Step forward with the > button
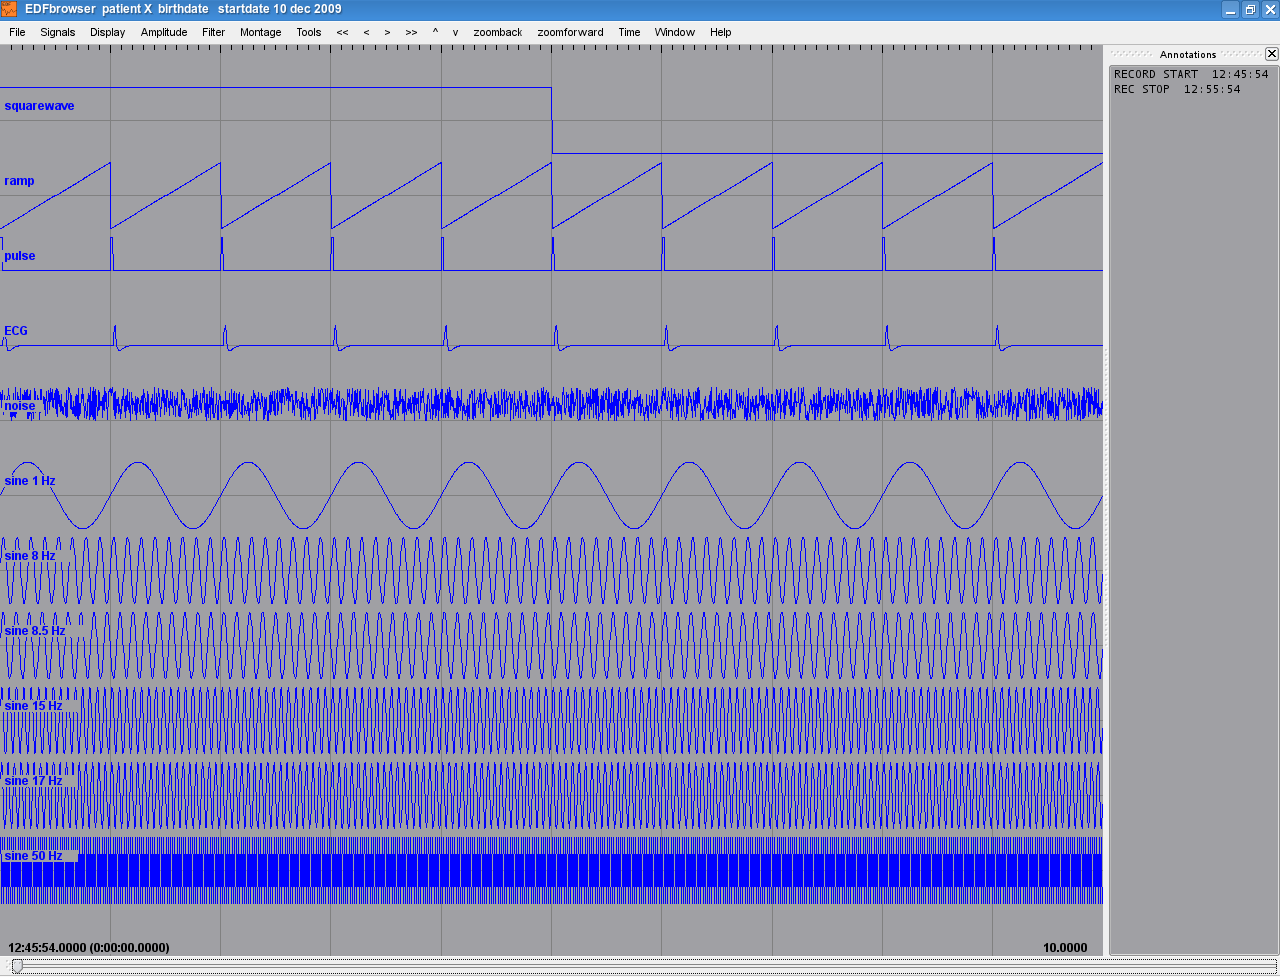 tap(387, 32)
